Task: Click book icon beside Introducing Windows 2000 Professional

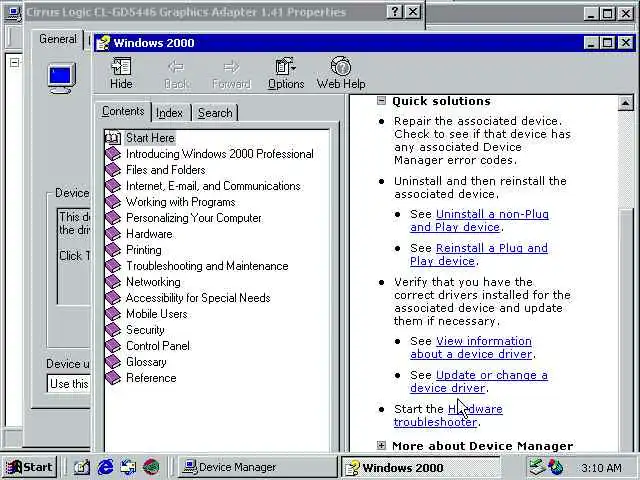Action: (x=113, y=154)
